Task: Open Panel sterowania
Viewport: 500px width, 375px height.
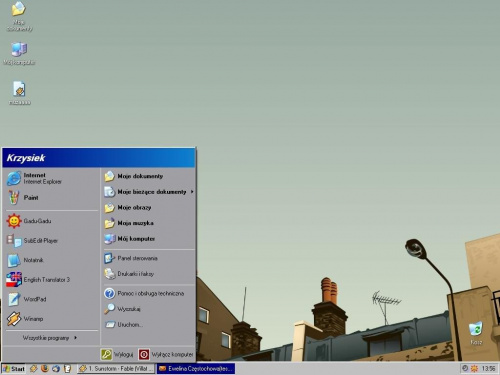Action: click(x=148, y=258)
